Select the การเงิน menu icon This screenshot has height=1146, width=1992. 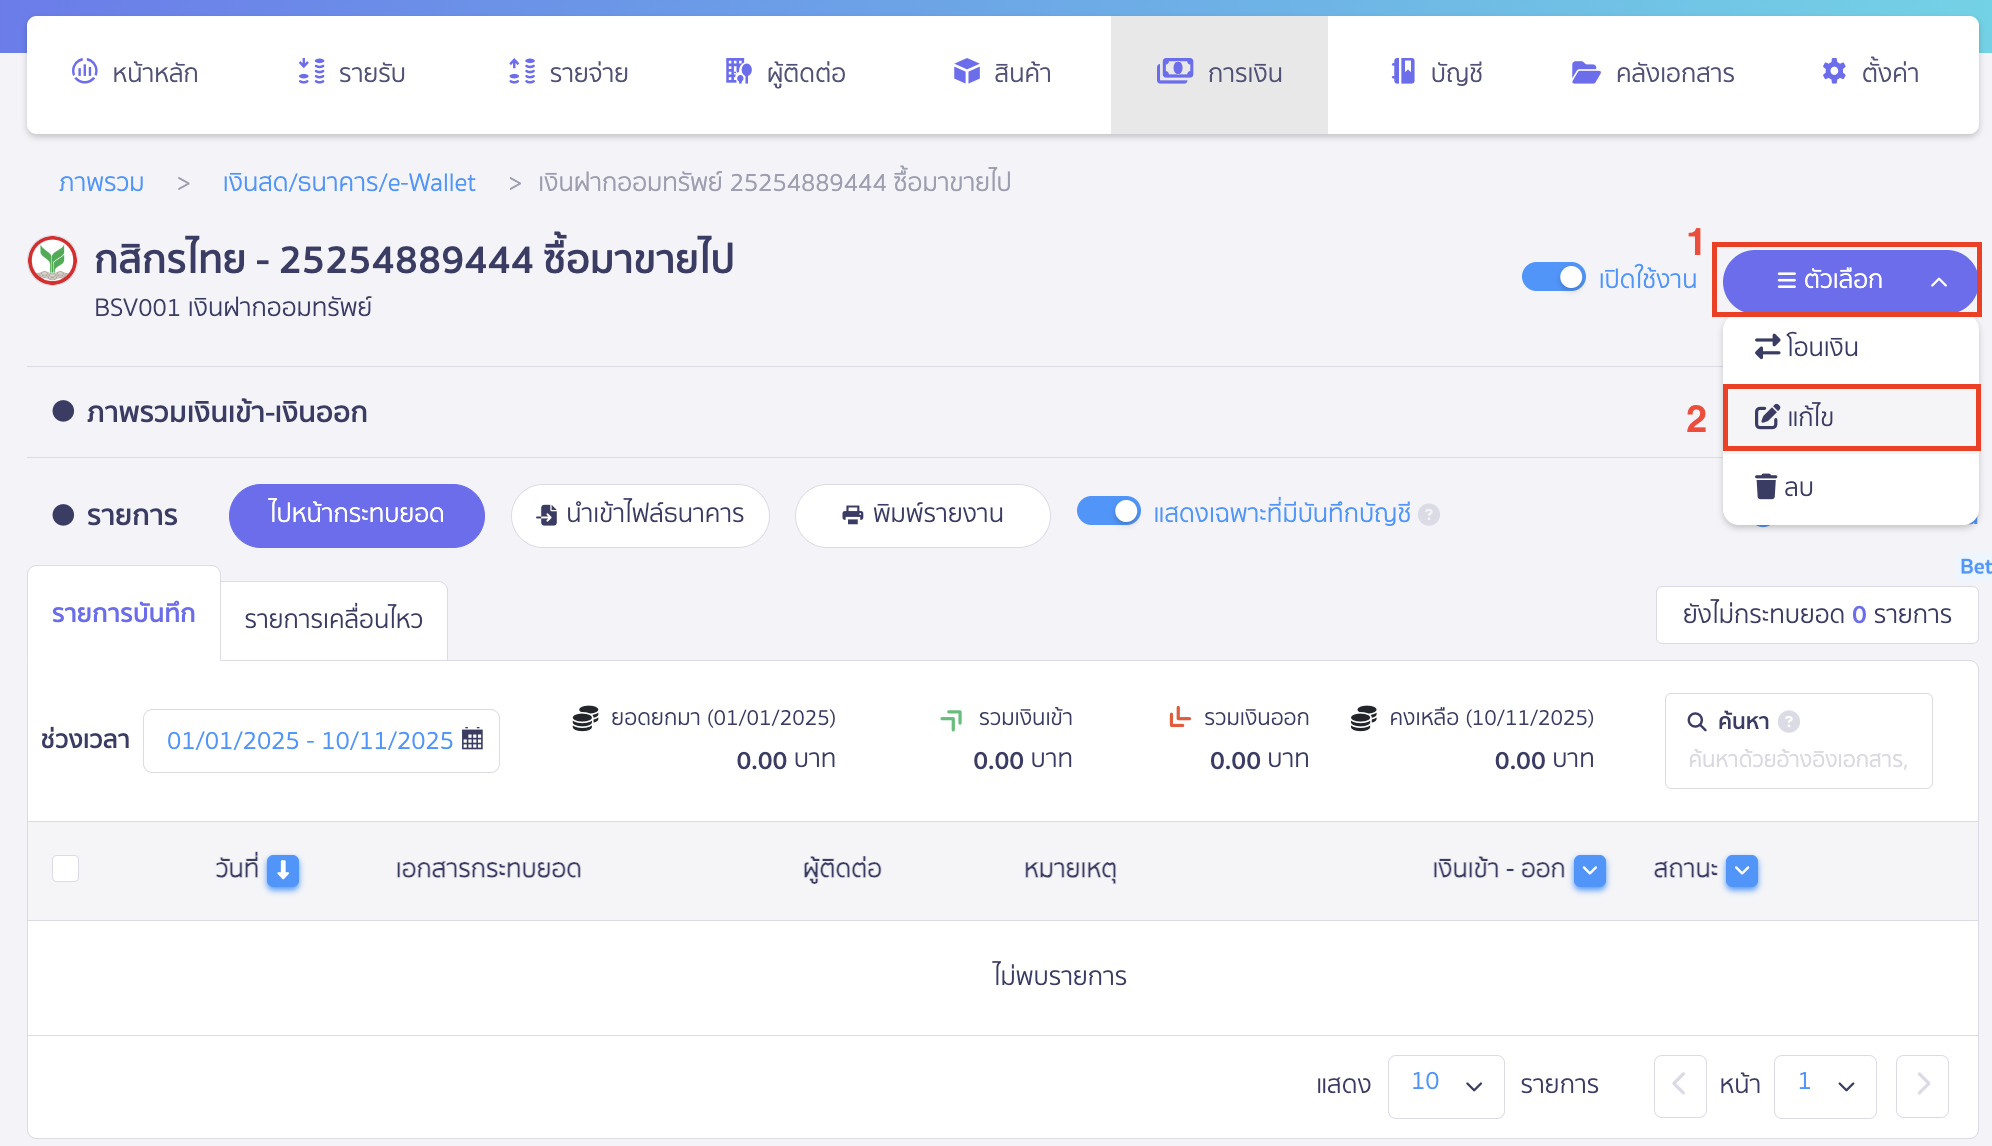[1176, 71]
